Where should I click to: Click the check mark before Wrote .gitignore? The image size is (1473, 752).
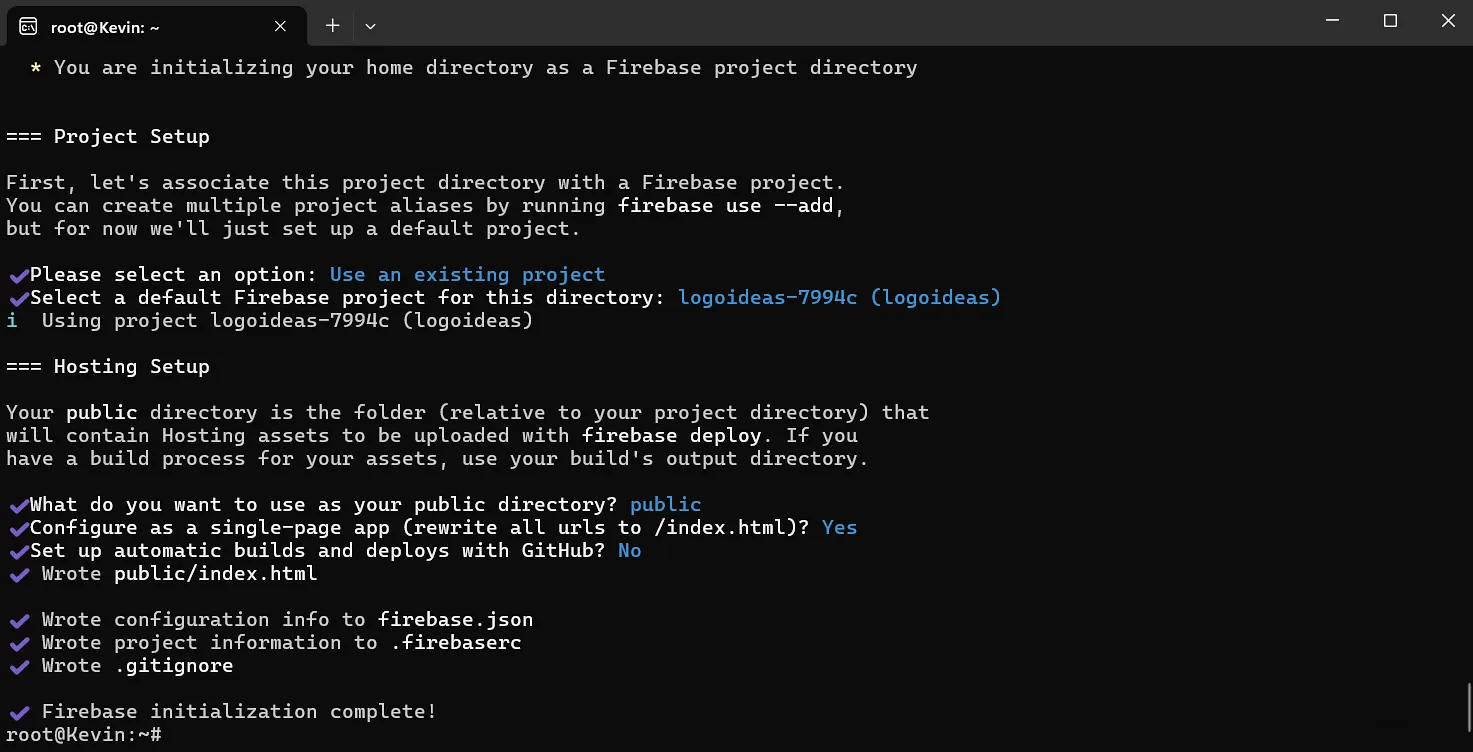click(18, 666)
